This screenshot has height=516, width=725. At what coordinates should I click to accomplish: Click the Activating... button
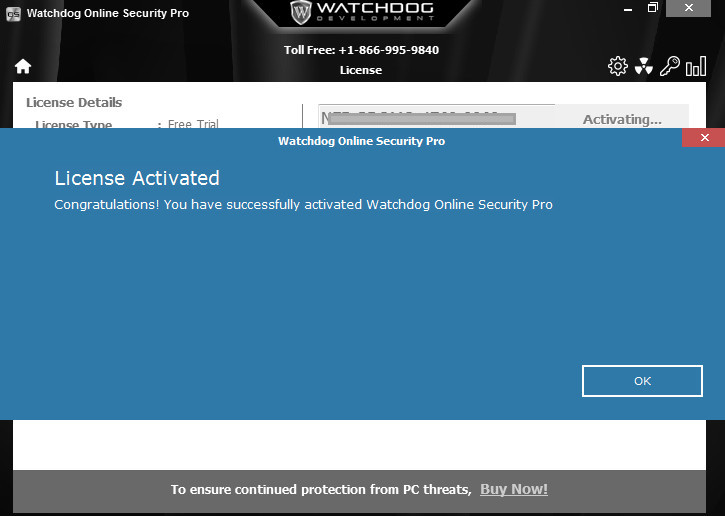tap(622, 119)
